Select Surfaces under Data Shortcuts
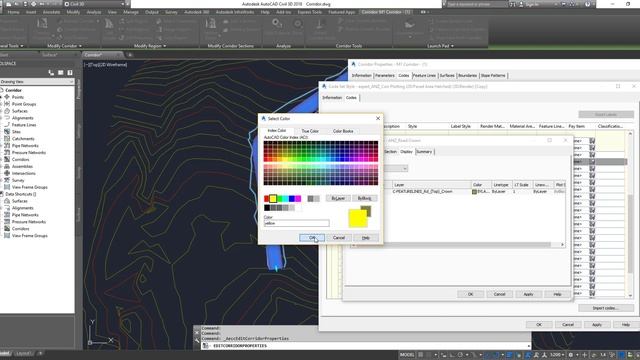Viewport: 640px width, 360px height. coord(19,201)
